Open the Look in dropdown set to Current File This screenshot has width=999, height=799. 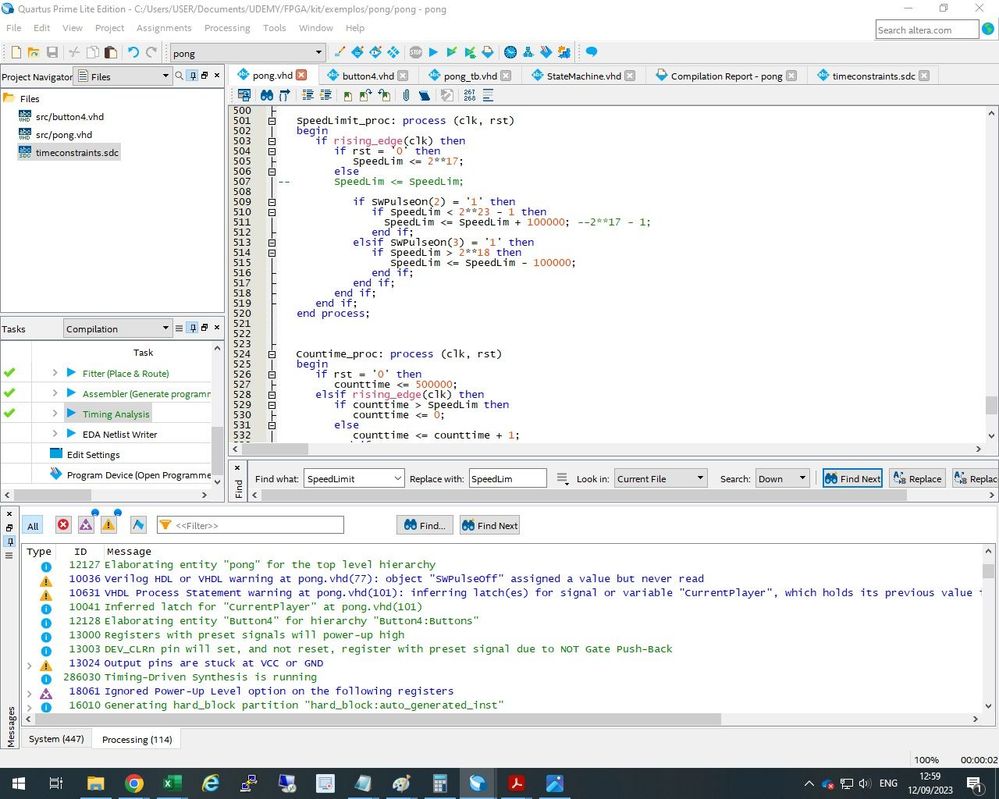(660, 479)
